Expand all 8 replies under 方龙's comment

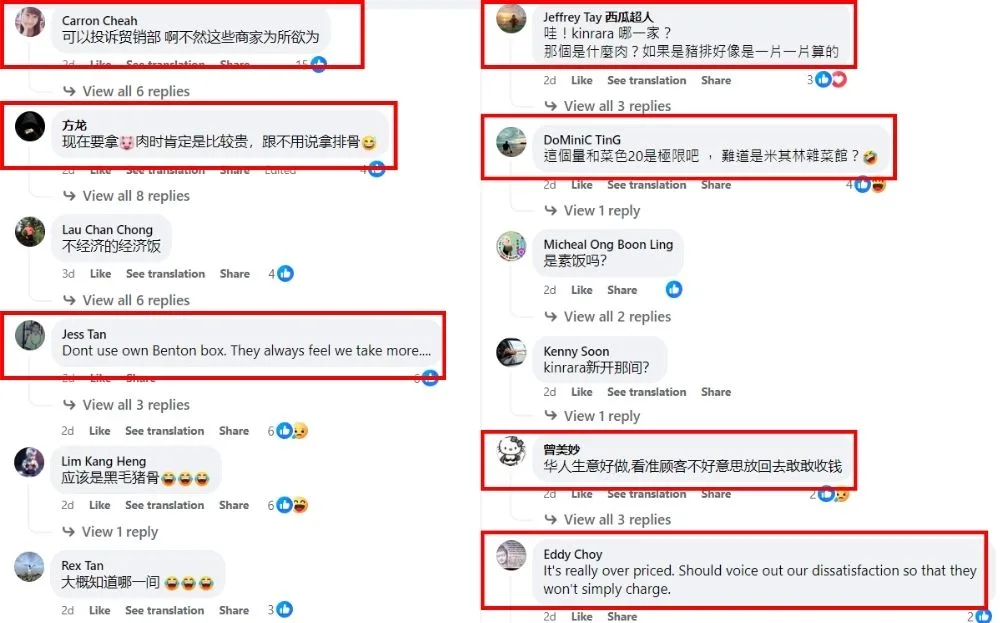pos(126,196)
